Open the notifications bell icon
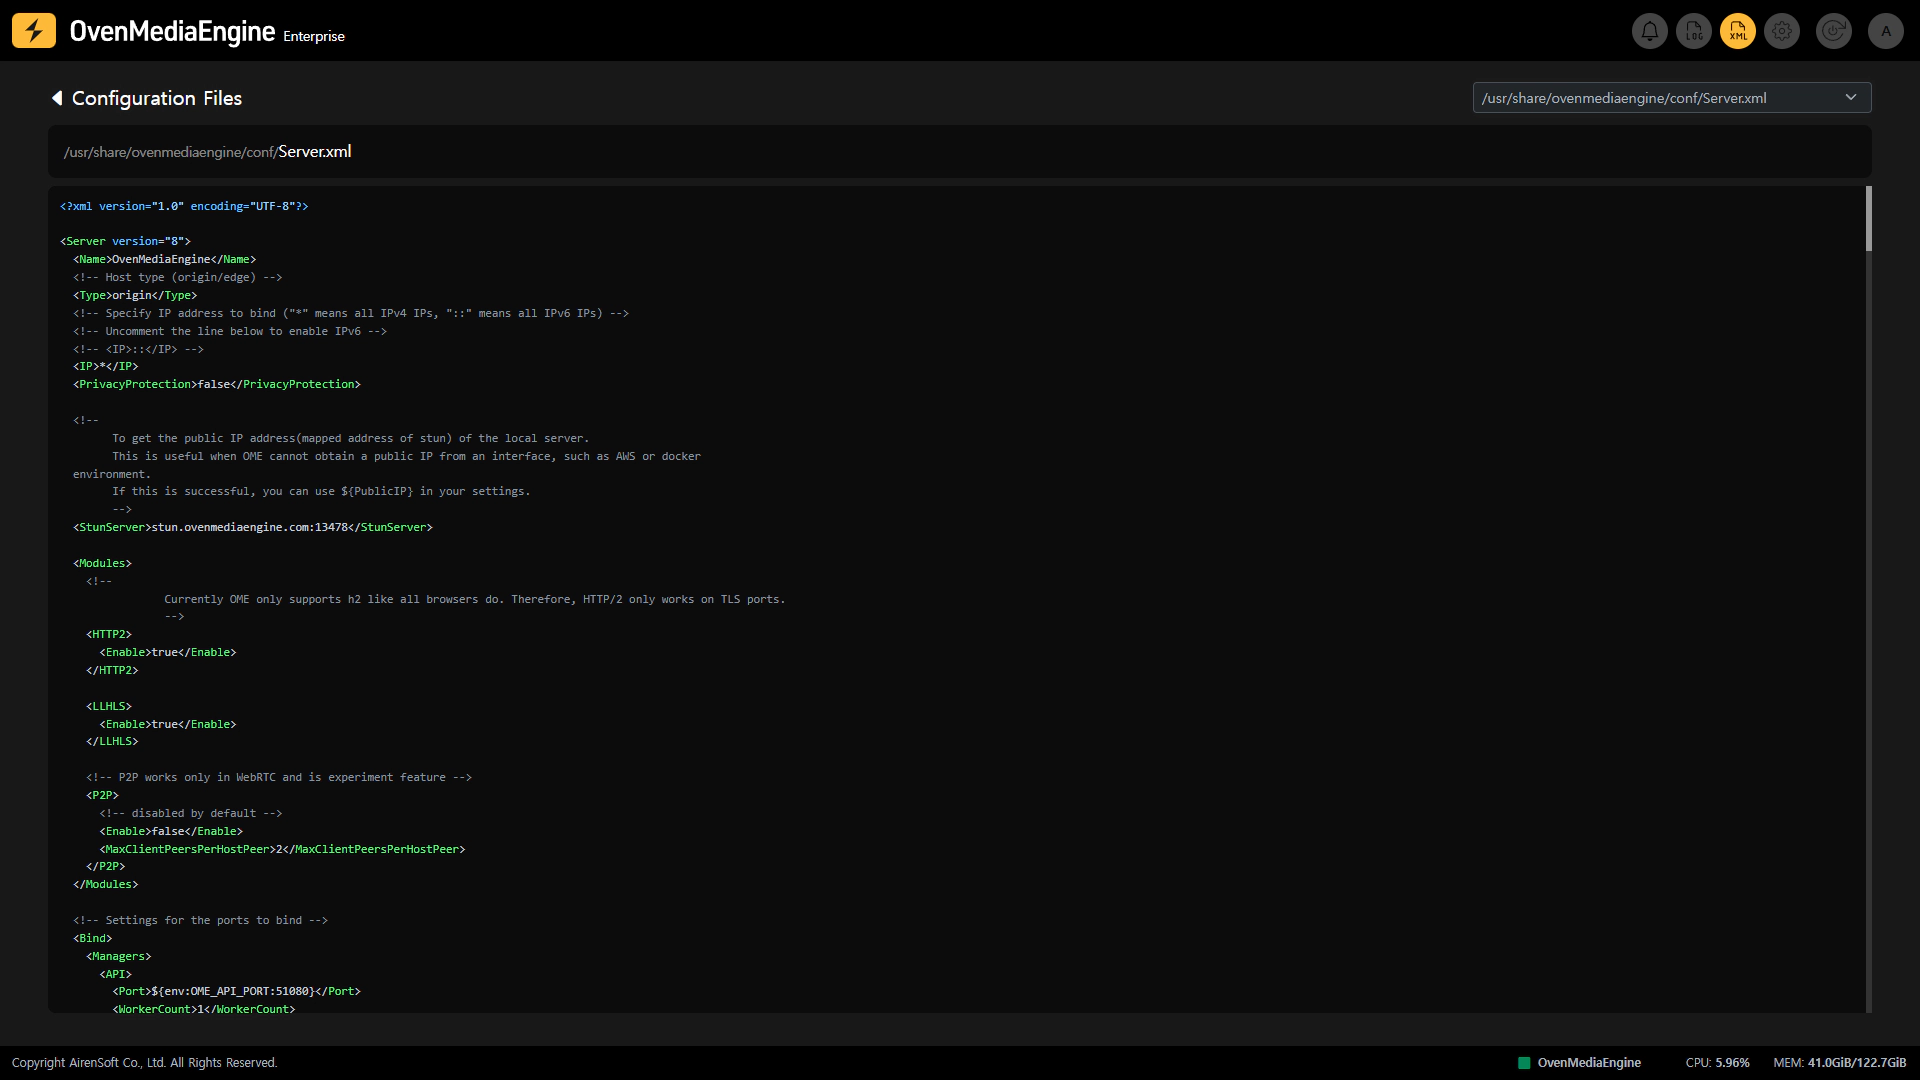Viewport: 1920px width, 1080px height. 1650,31
